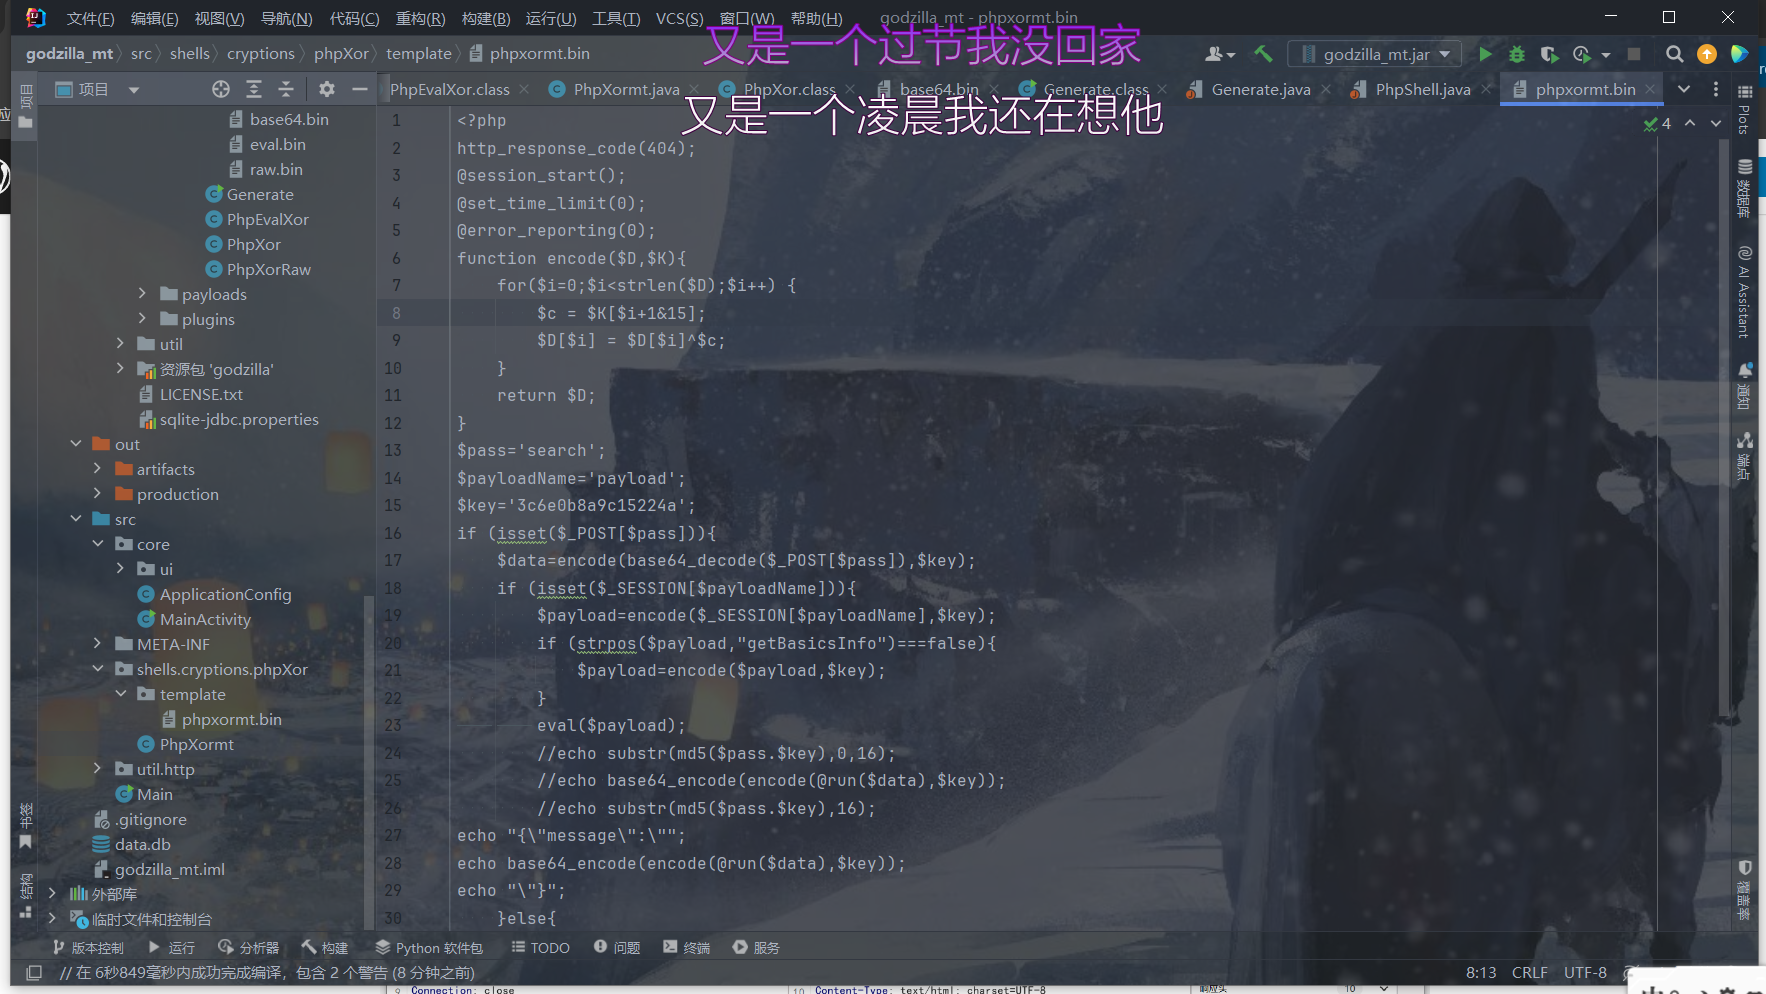Viewport: 1766px width, 994px height.
Task: Open the Plots side panel
Action: tap(1744, 111)
